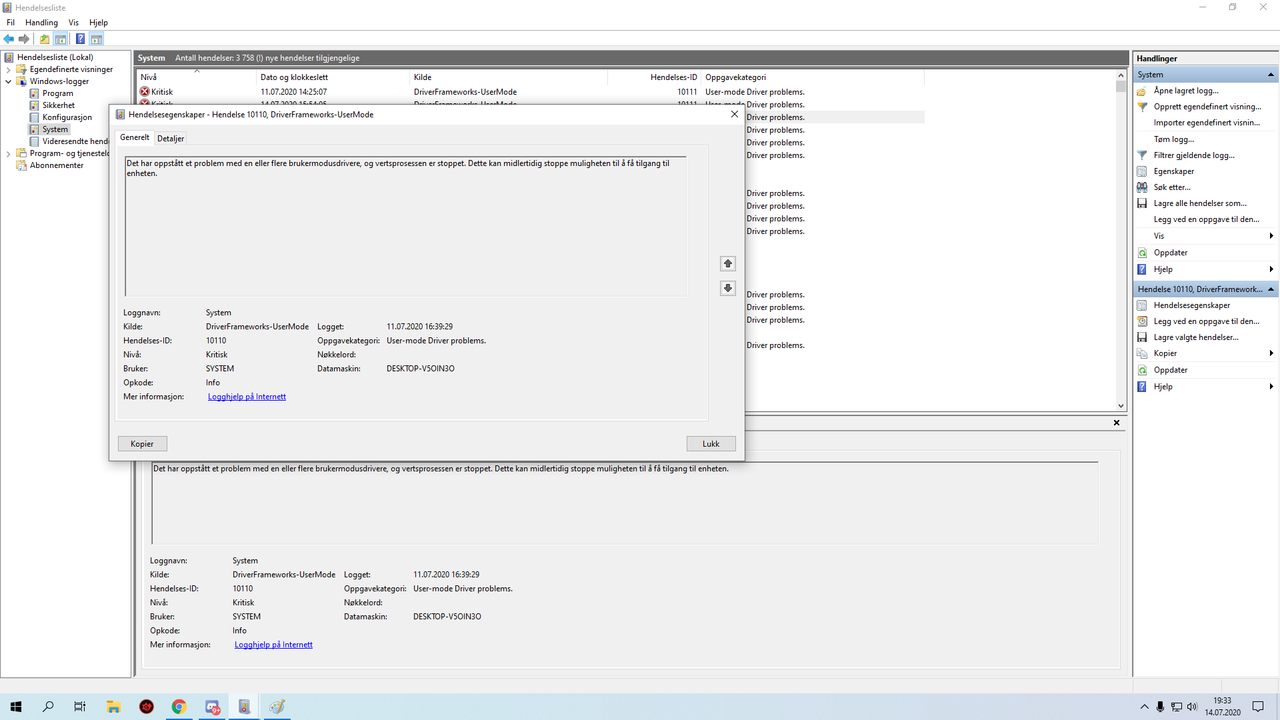The width and height of the screenshot is (1280, 720).
Task: Click the floppy icon for Lagre valgte hendelser
Action: 1143,337
